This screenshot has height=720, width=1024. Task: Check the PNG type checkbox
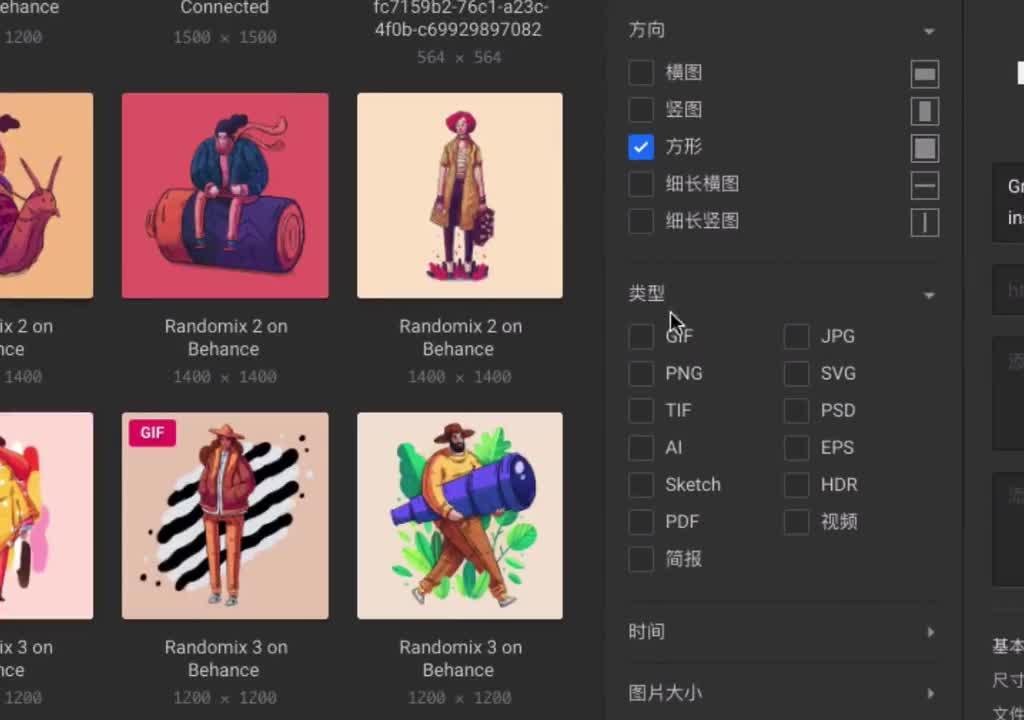pyautogui.click(x=640, y=373)
